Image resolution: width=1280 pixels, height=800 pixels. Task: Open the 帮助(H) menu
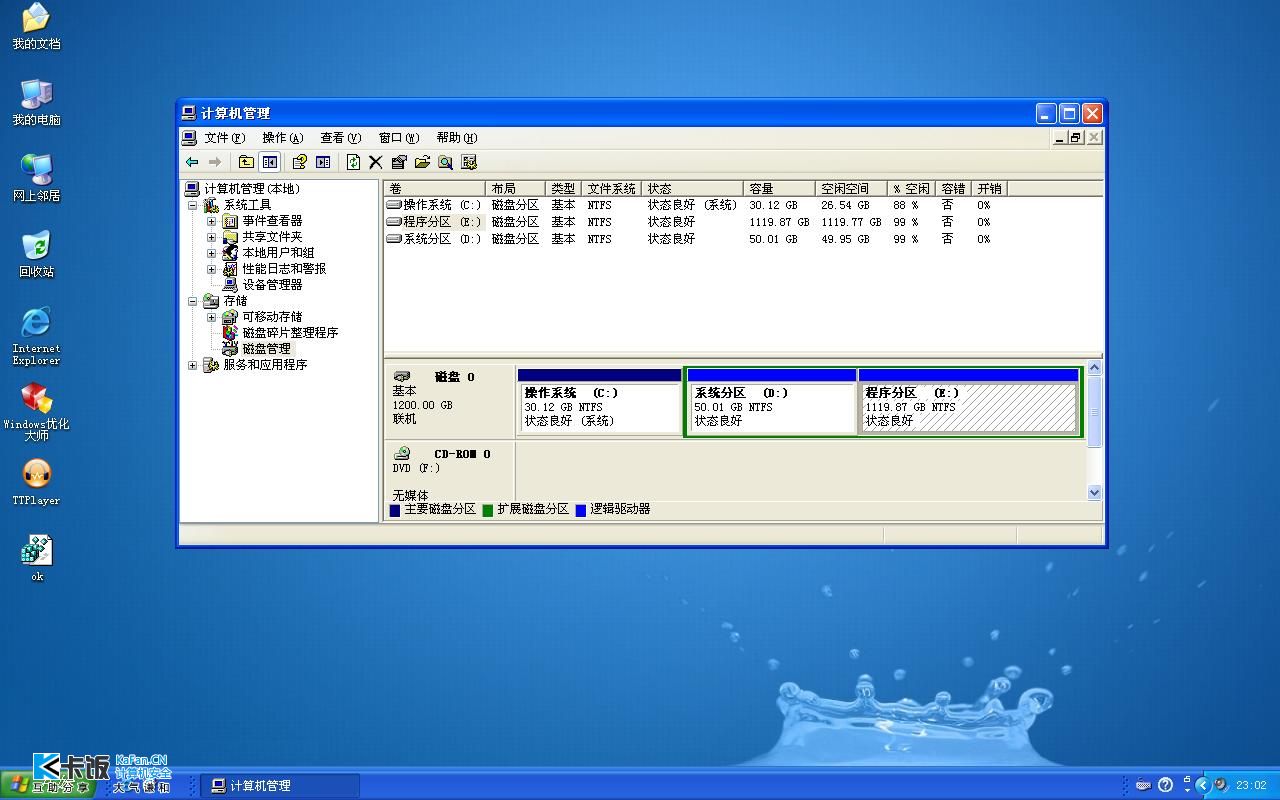coord(456,138)
